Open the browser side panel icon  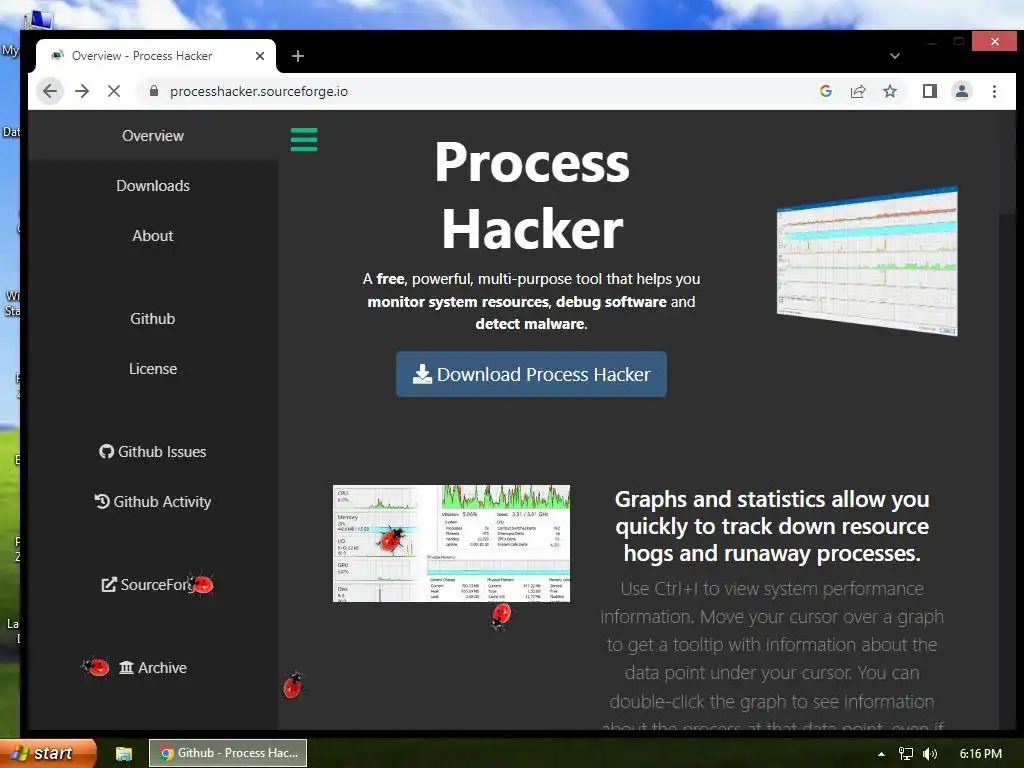click(x=929, y=91)
